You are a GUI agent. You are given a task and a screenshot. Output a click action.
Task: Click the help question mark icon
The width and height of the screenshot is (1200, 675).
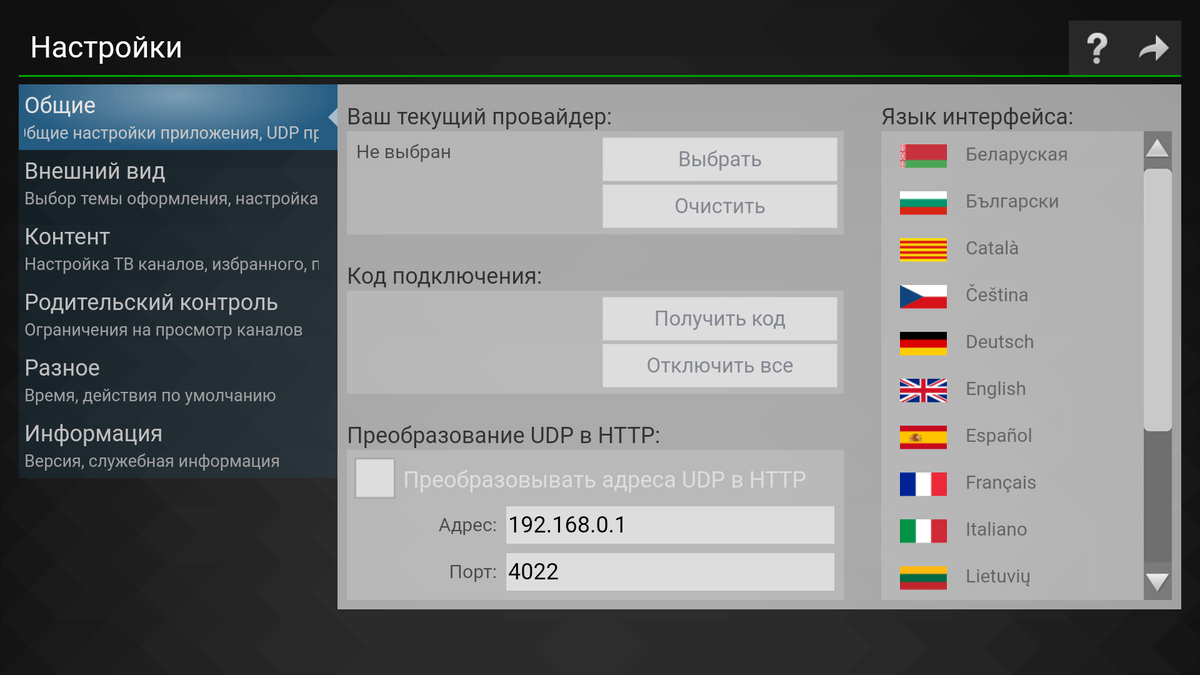(1097, 47)
